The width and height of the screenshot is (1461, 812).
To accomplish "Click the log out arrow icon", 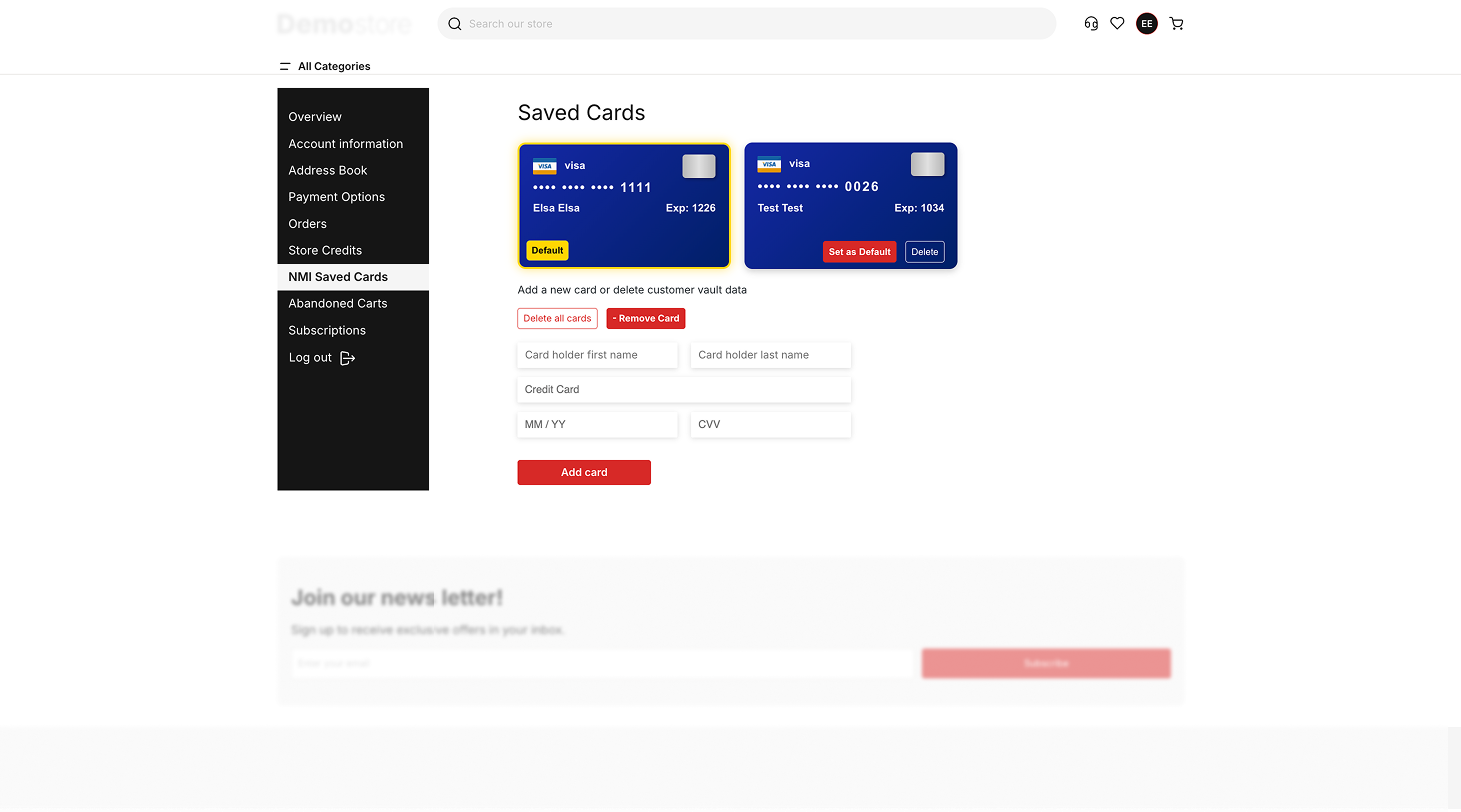I will pyautogui.click(x=347, y=358).
